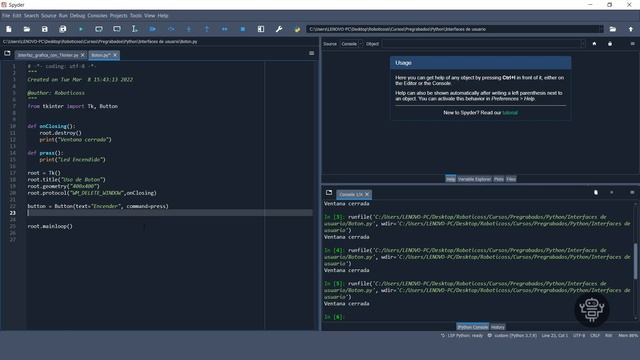Lock the Help pane
The image size is (640, 360).
point(610,44)
